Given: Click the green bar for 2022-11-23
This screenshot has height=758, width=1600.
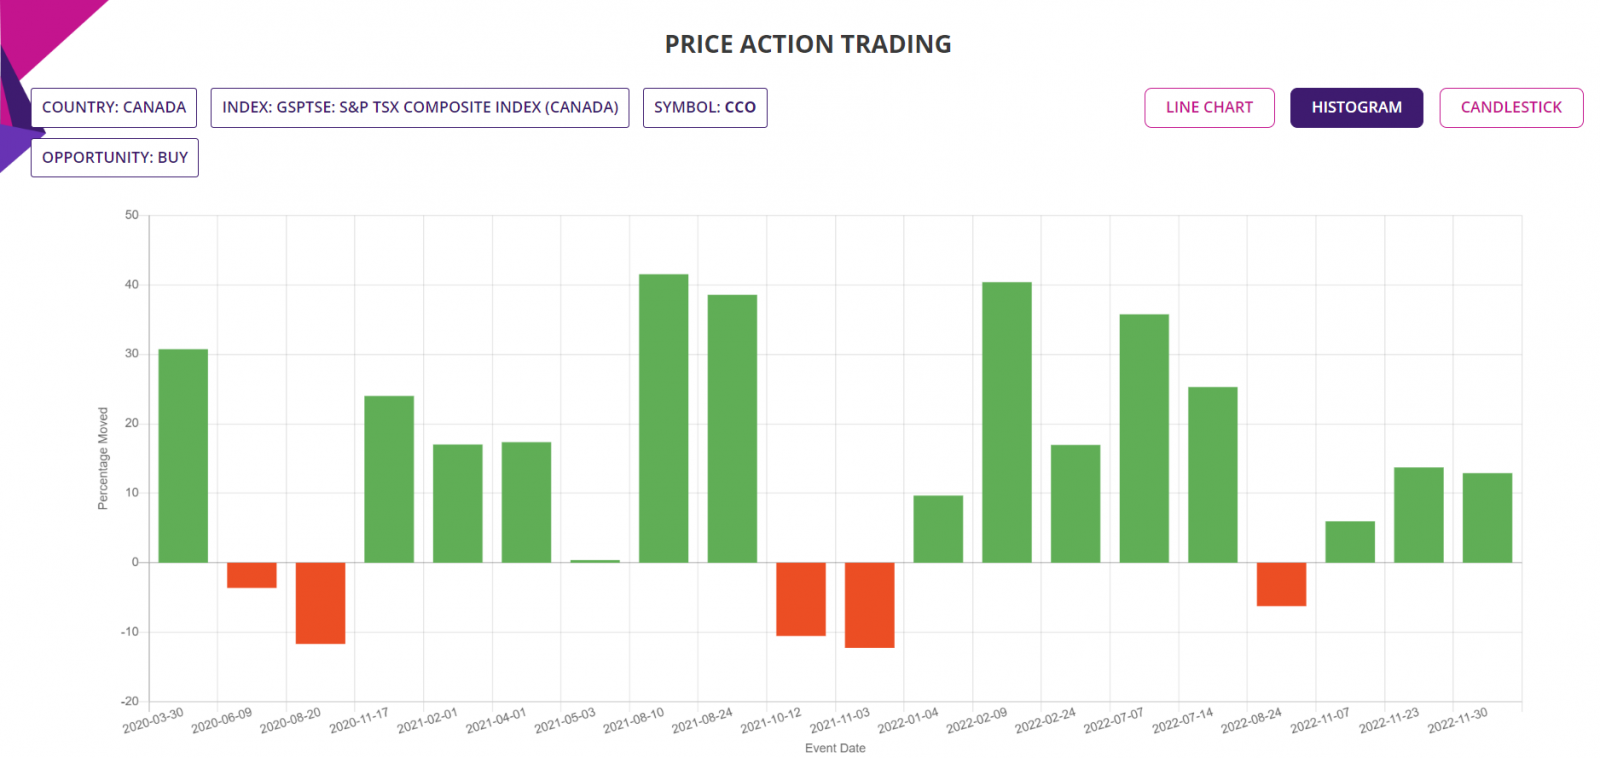Looking at the screenshot, I should point(1419,515).
